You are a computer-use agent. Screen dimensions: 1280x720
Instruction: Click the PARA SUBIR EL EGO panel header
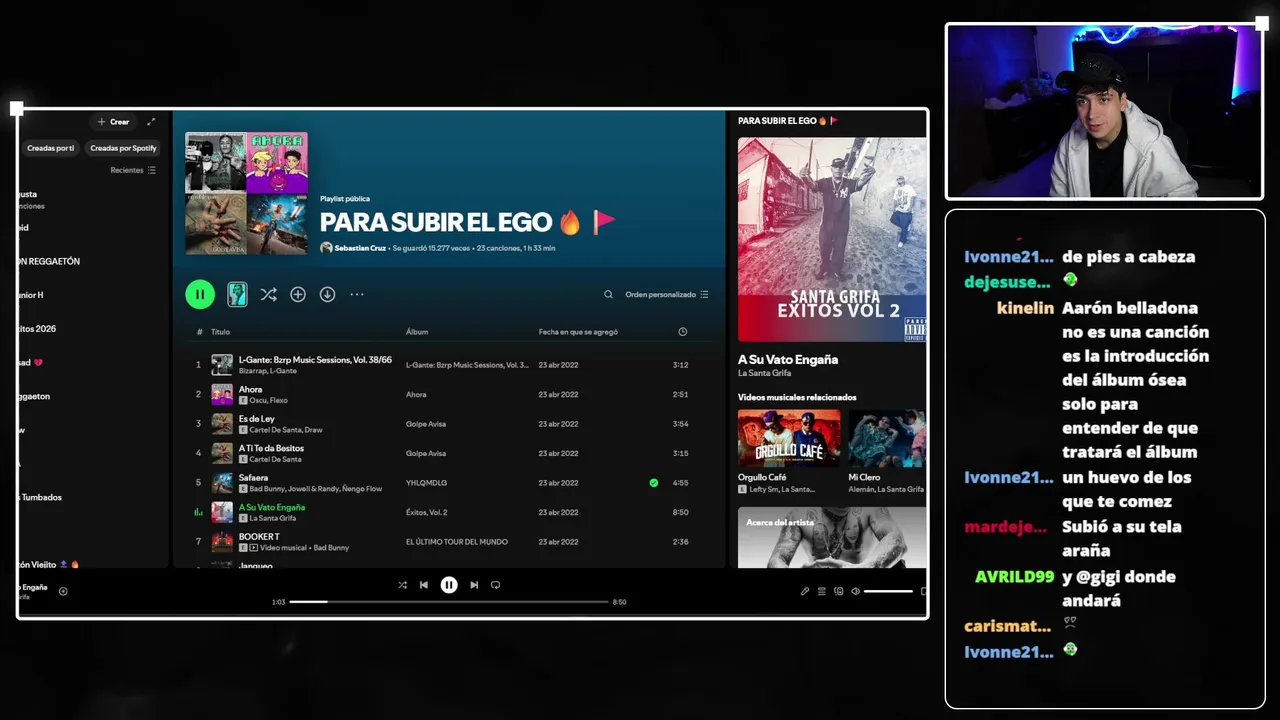tap(788, 121)
